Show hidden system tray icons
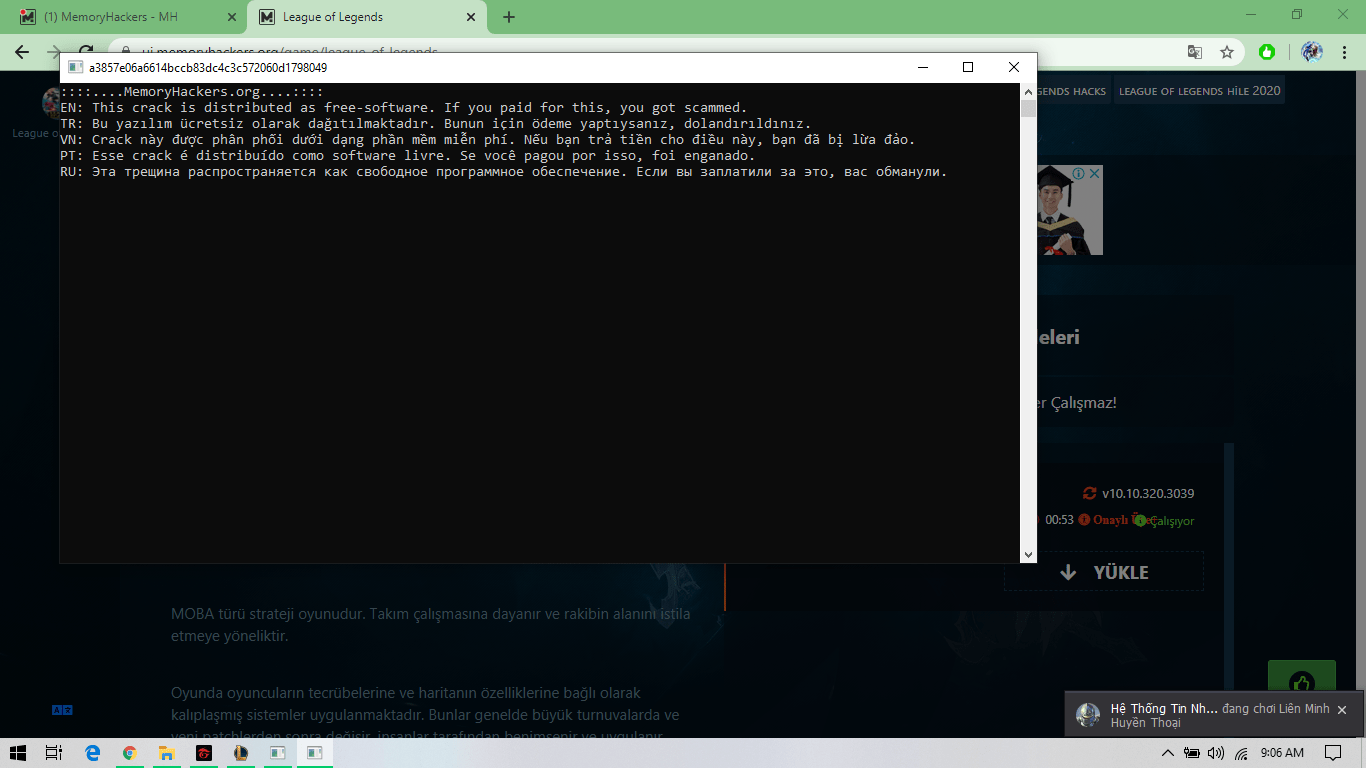Image resolution: width=1366 pixels, height=768 pixels. point(1167,753)
